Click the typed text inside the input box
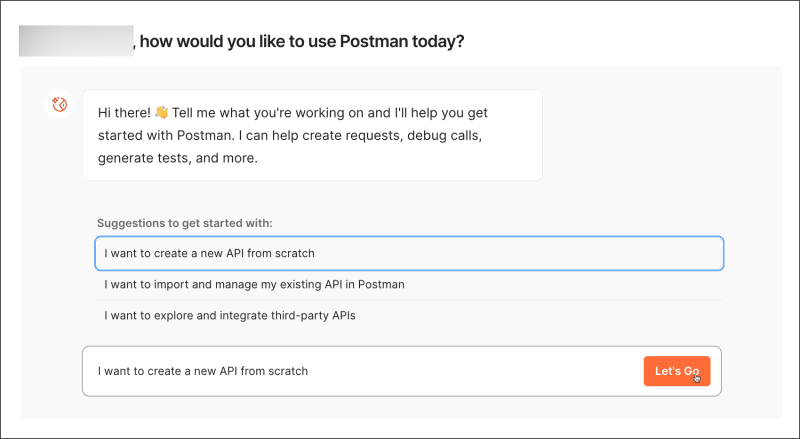Image resolution: width=800 pixels, height=439 pixels. (203, 371)
